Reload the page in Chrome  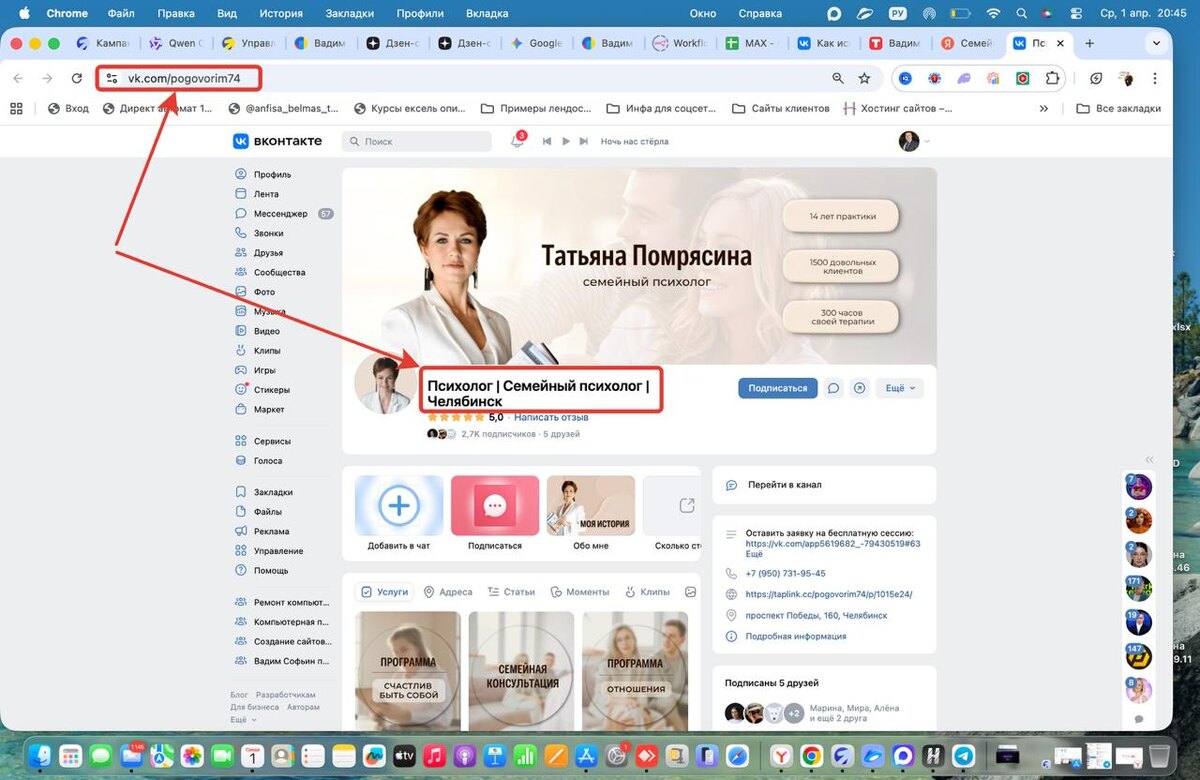(x=76, y=78)
